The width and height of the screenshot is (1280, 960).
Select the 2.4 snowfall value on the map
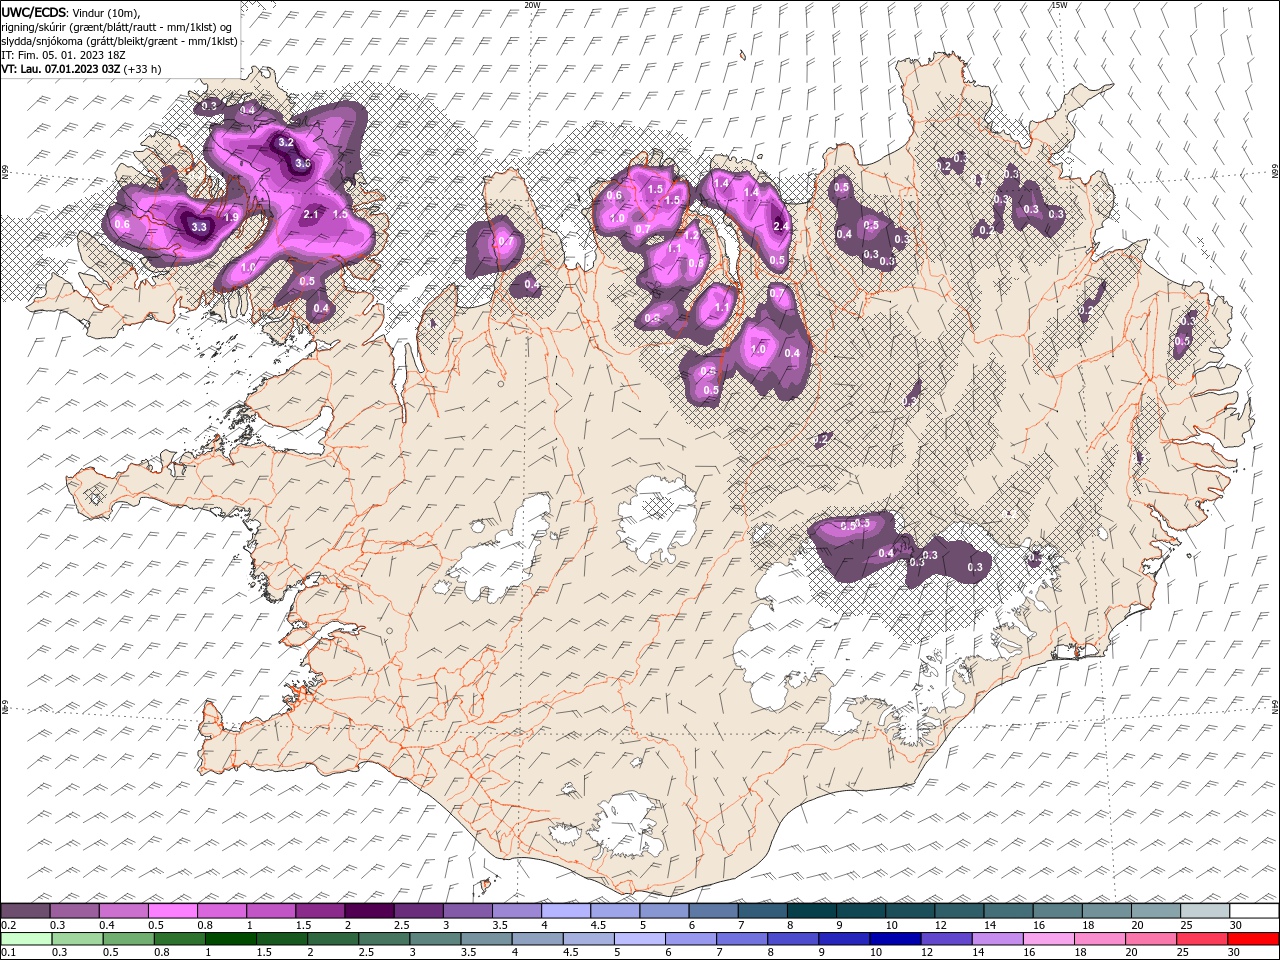point(782,227)
